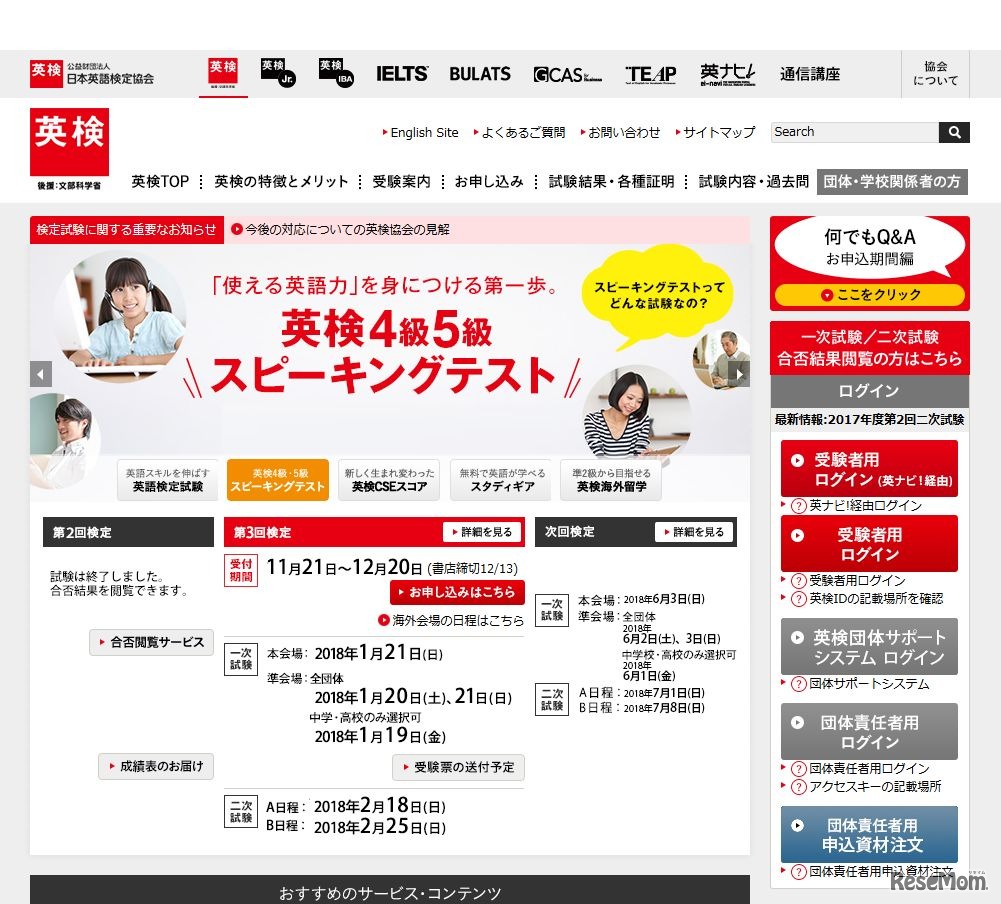Click the search magnifier icon

954,132
